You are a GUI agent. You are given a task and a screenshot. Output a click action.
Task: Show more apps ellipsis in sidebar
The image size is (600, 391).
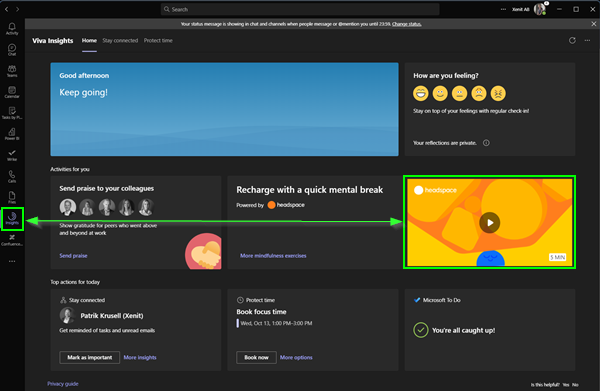click(x=12, y=261)
